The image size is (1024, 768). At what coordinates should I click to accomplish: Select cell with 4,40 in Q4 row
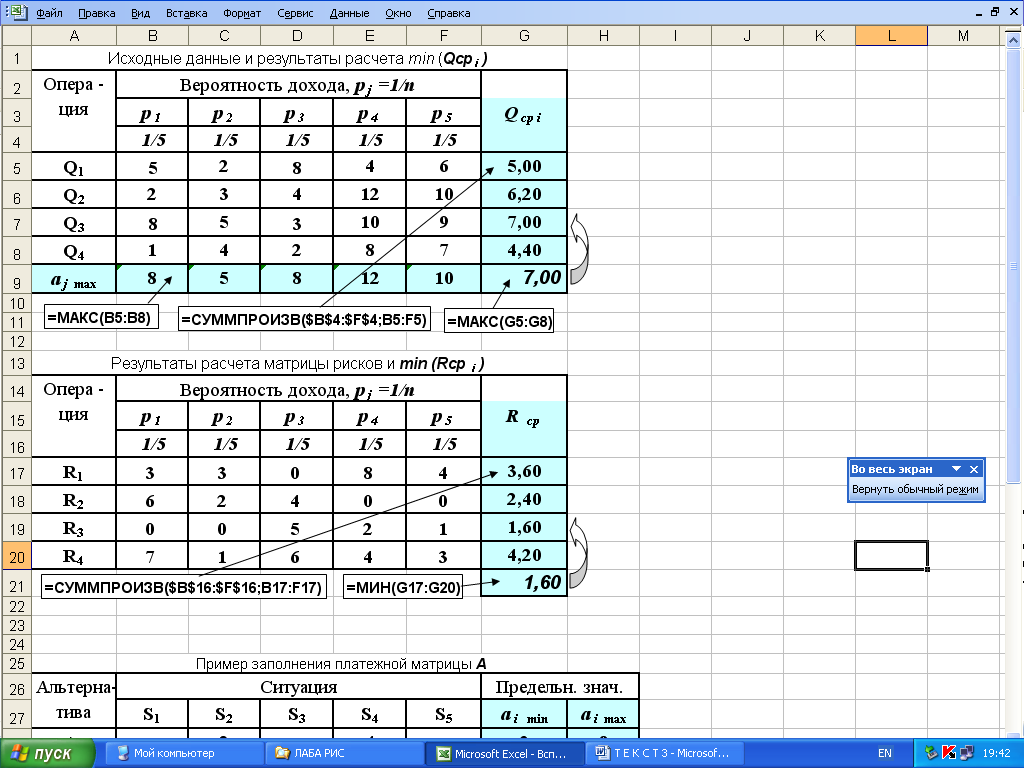click(524, 250)
